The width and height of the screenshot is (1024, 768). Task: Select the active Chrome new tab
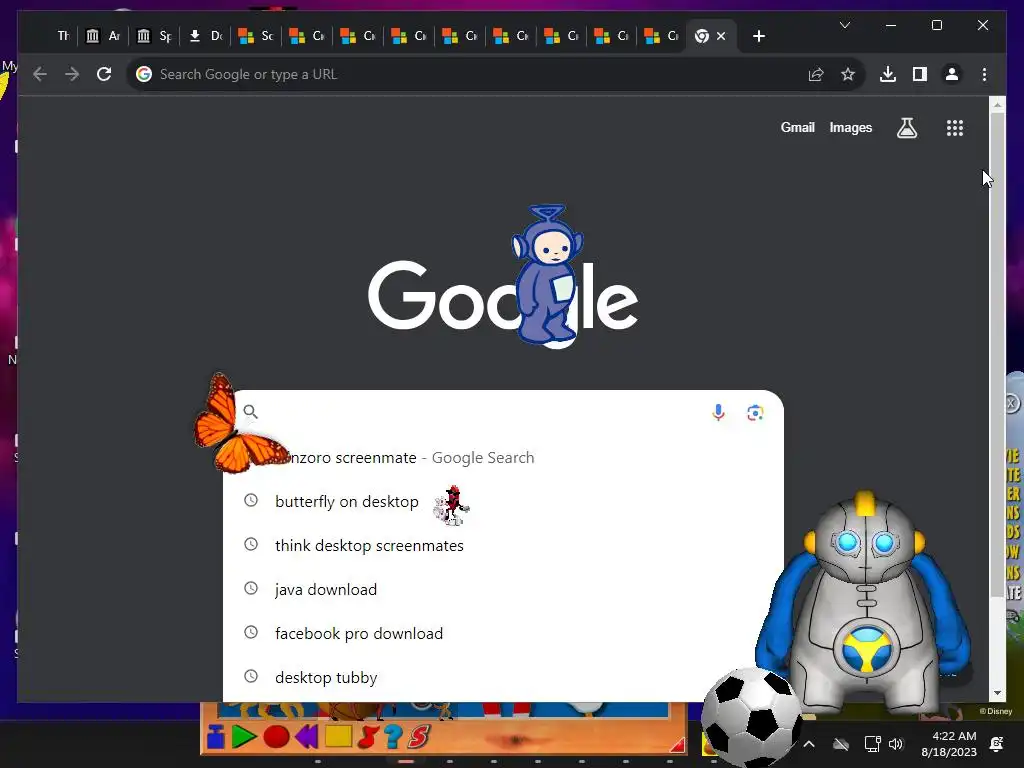[703, 36]
